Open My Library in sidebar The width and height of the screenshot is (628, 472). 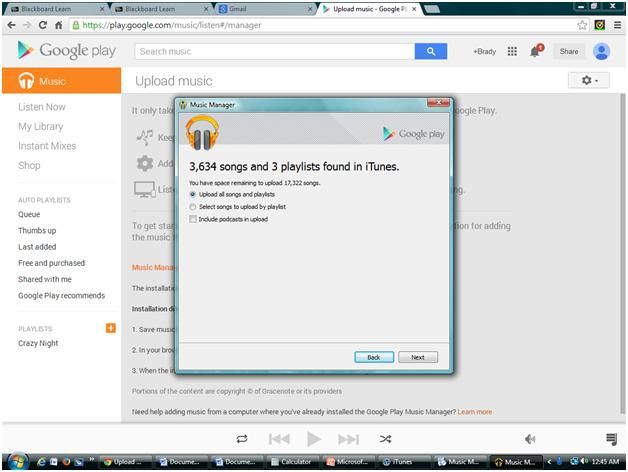coord(40,127)
